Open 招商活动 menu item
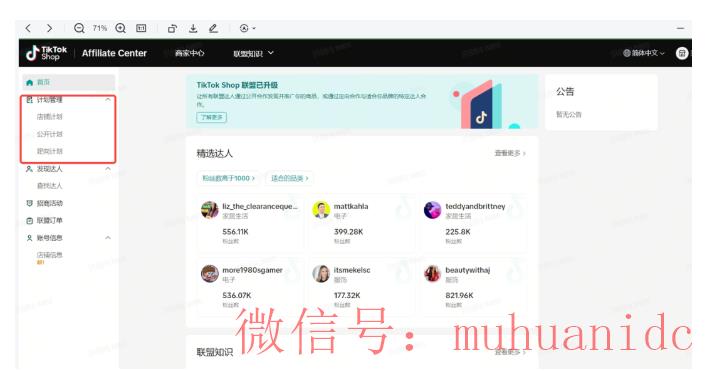The width and height of the screenshot is (708, 371). point(50,204)
